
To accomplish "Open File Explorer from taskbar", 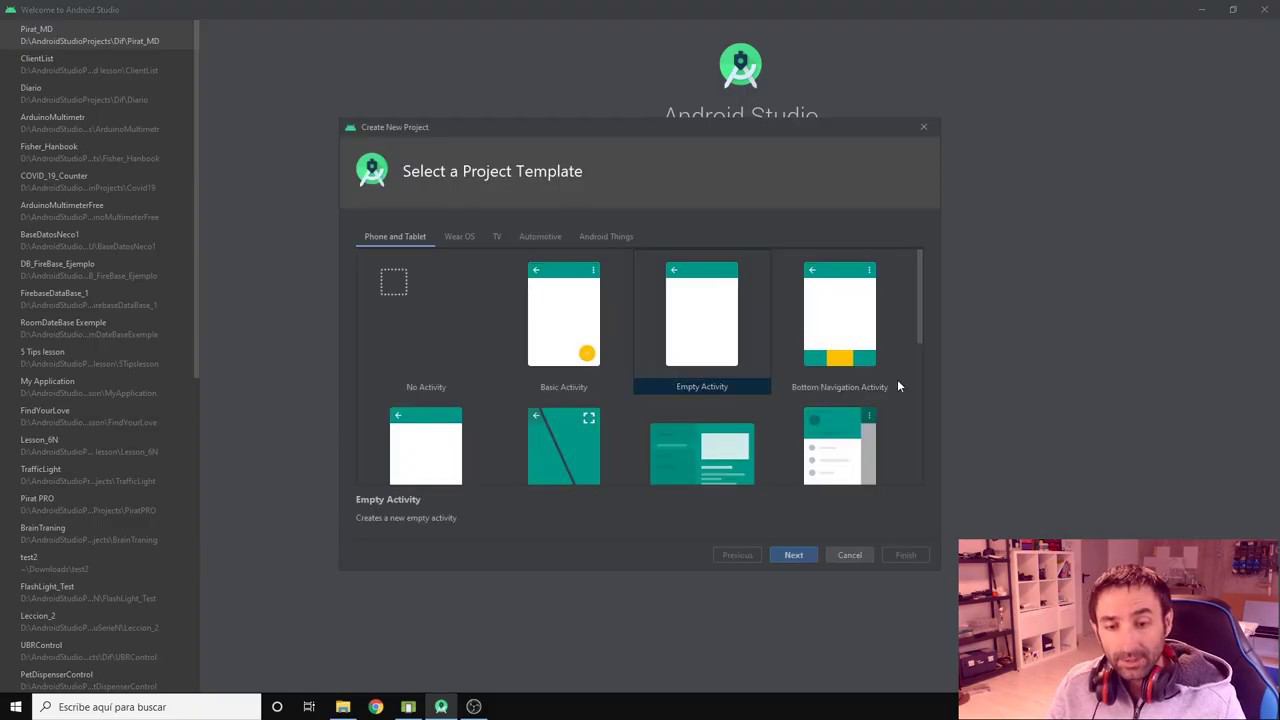I will pyautogui.click(x=343, y=707).
